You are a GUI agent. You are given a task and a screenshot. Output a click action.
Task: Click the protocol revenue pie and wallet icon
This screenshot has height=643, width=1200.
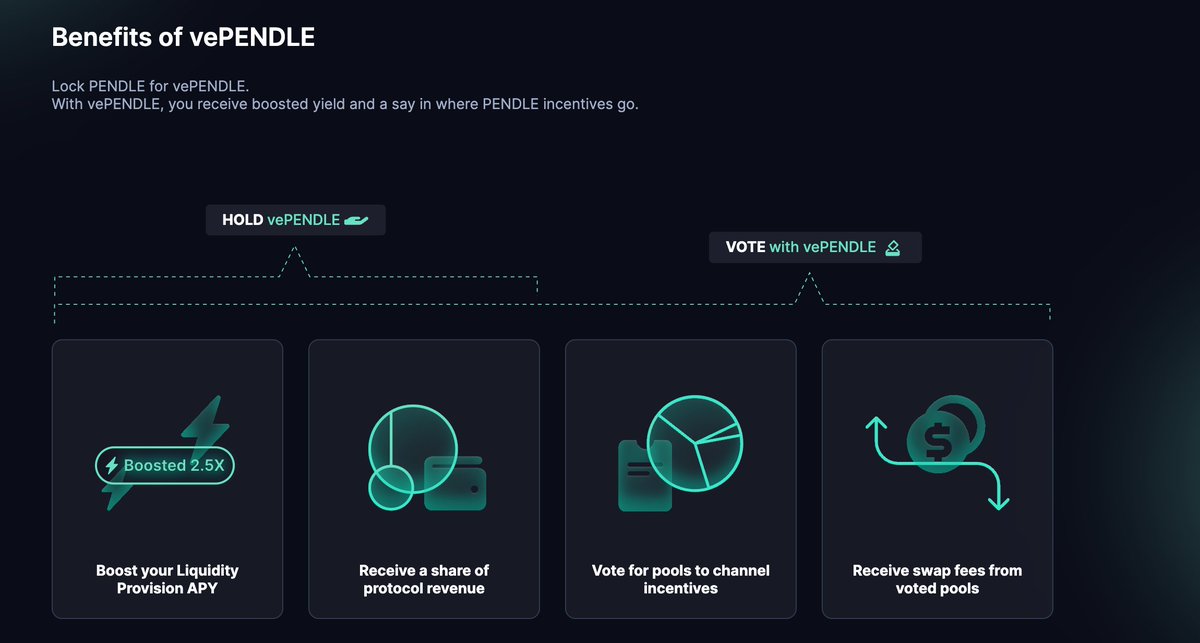point(427,458)
